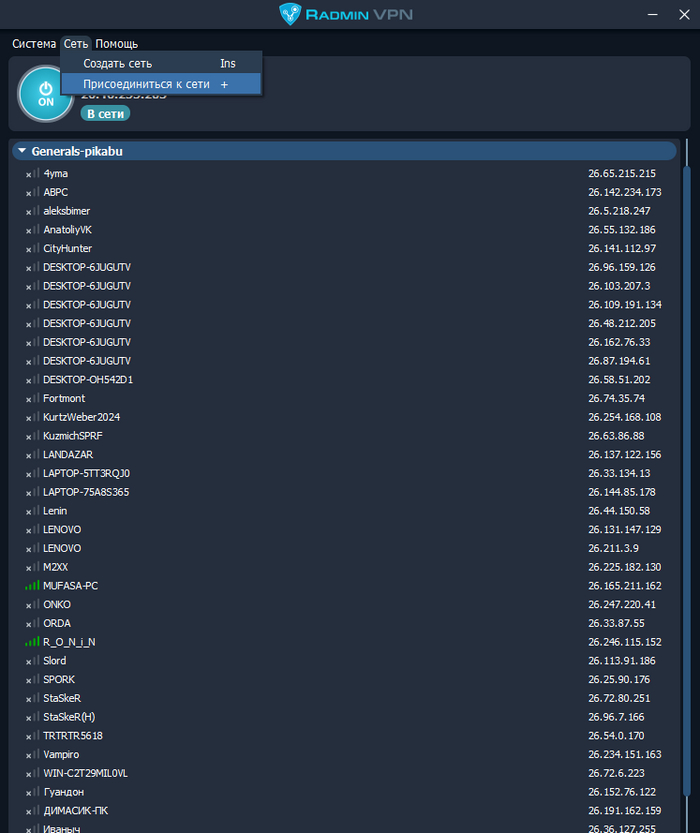The width and height of the screenshot is (700, 833).
Task: Click the offline icon next to SPORK
Action: [32, 679]
